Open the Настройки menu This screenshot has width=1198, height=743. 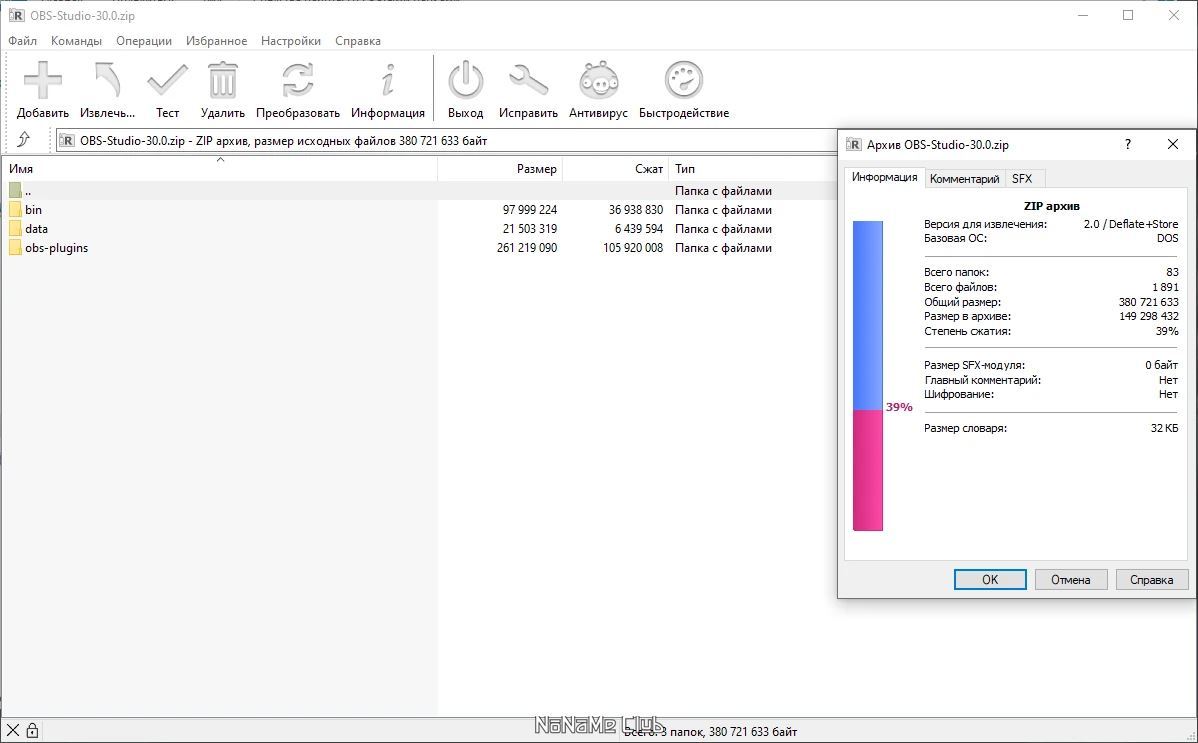291,41
